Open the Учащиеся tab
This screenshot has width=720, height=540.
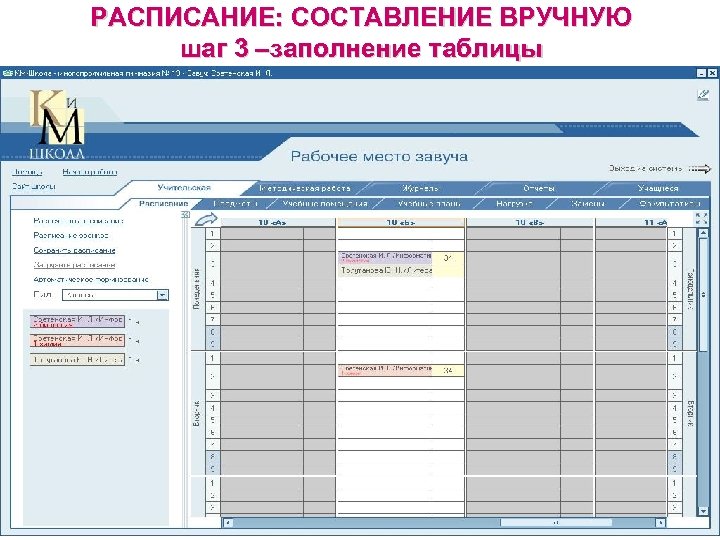pyautogui.click(x=658, y=188)
